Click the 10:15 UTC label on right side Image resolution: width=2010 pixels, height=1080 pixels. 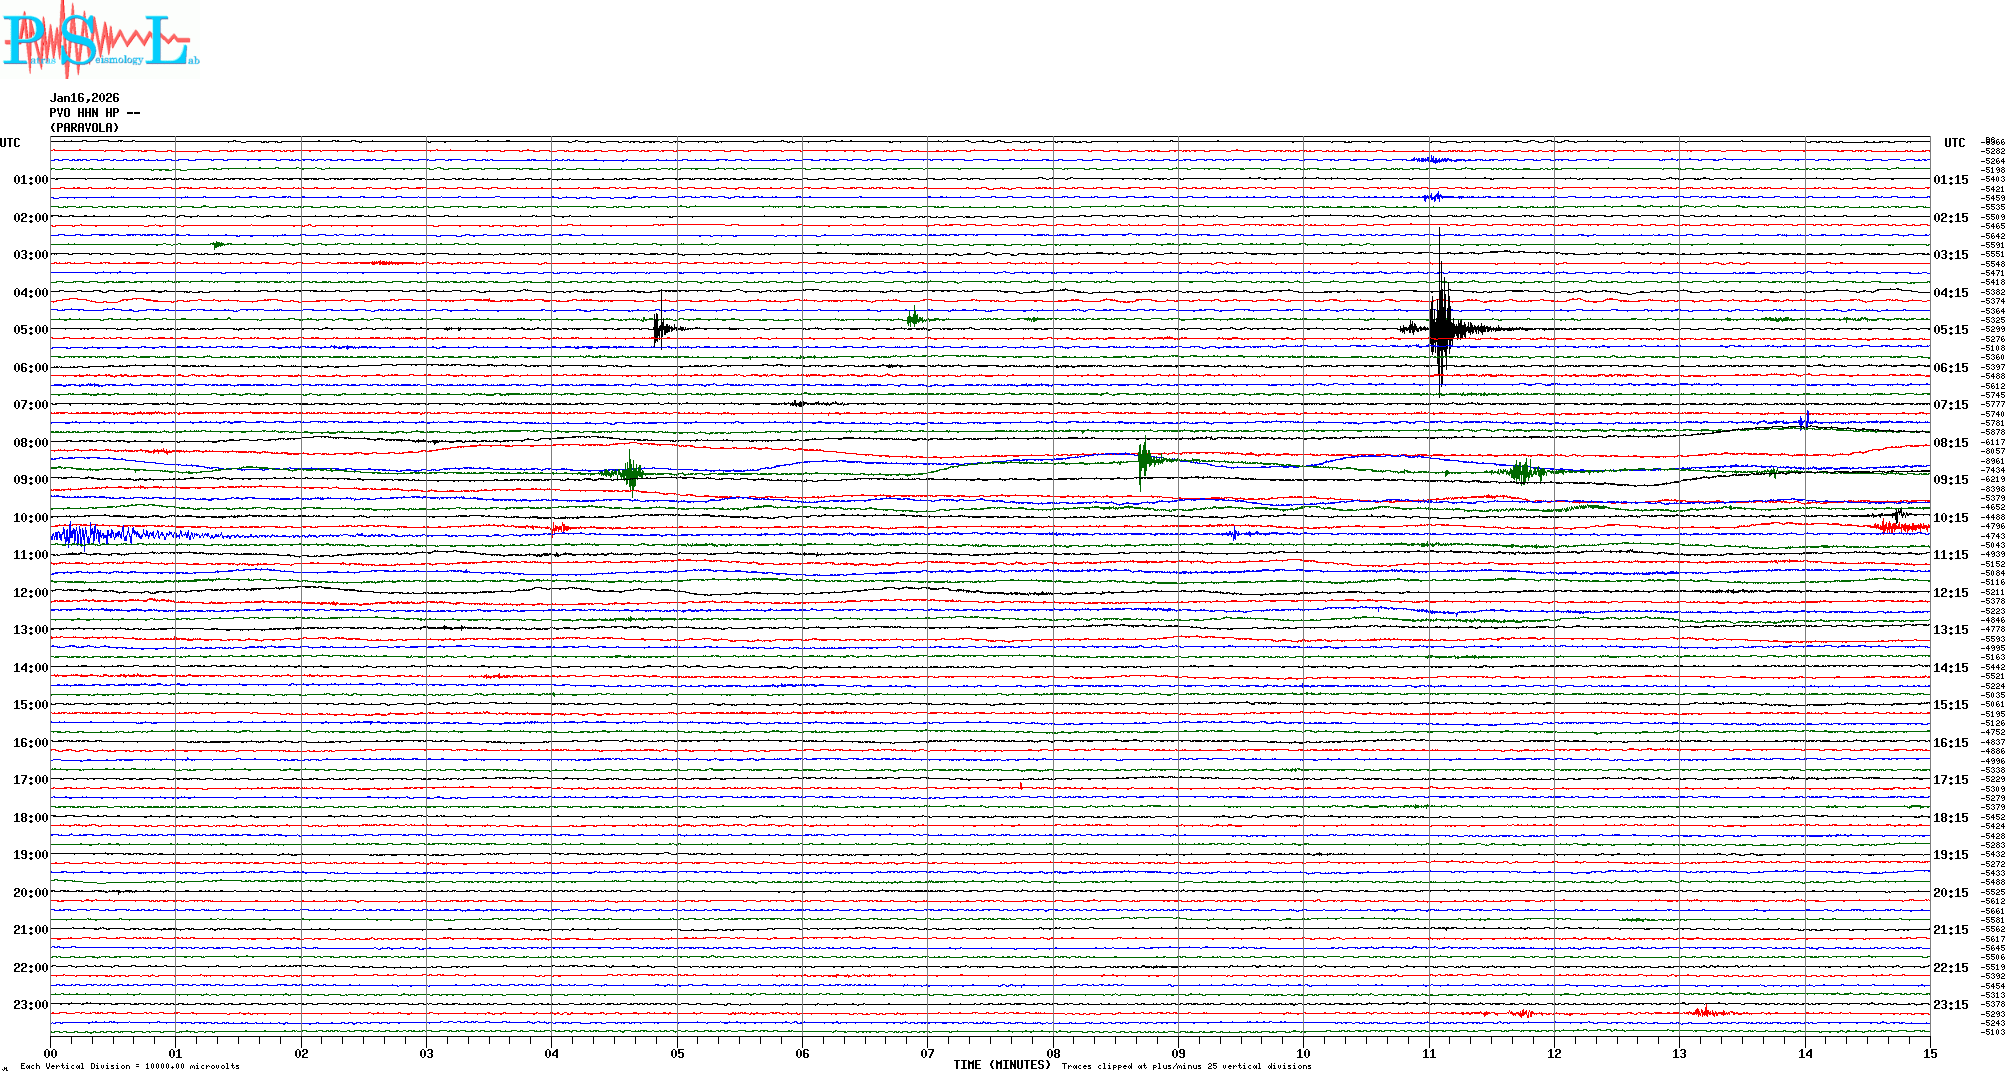click(1950, 518)
